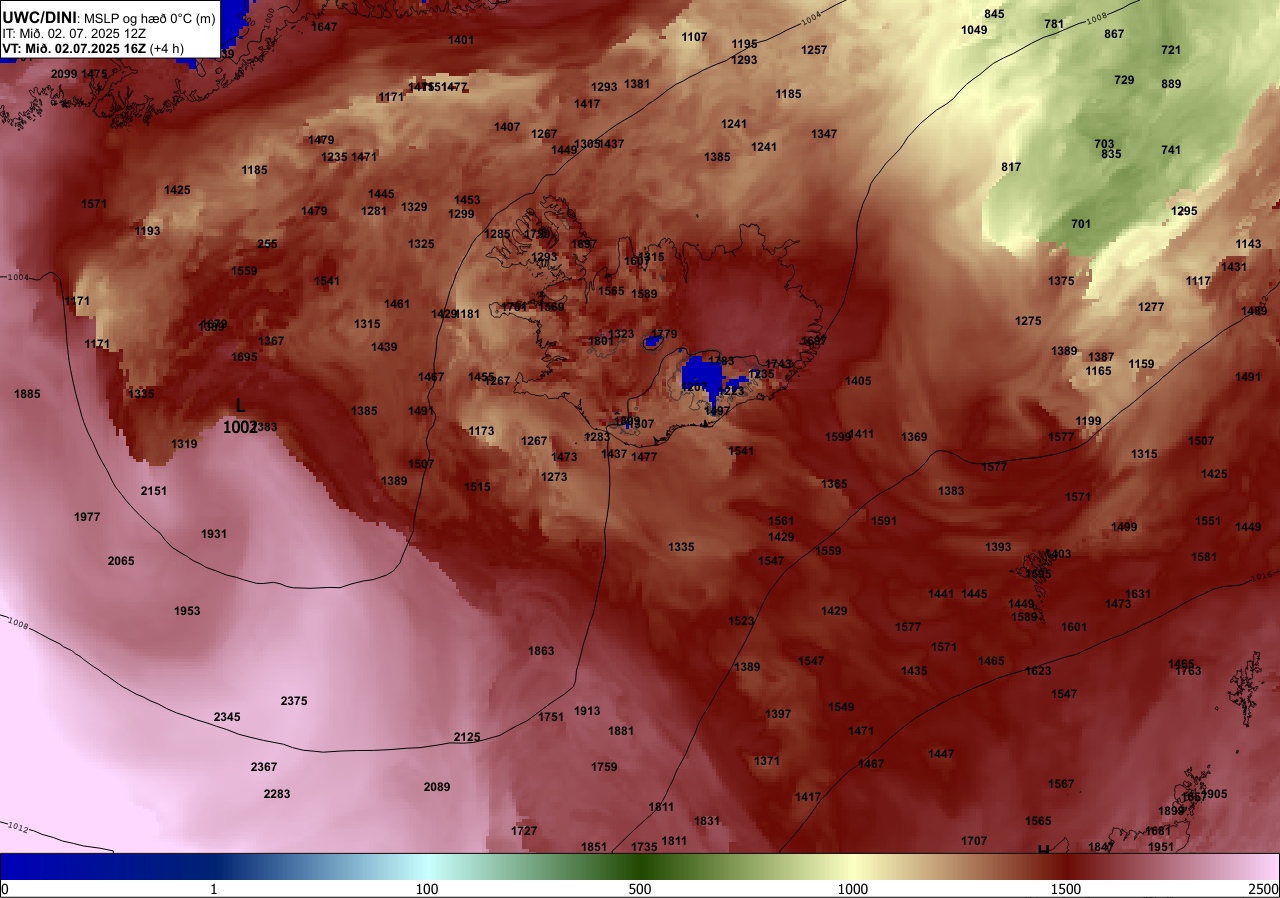Click the height value 729

pyautogui.click(x=1124, y=80)
